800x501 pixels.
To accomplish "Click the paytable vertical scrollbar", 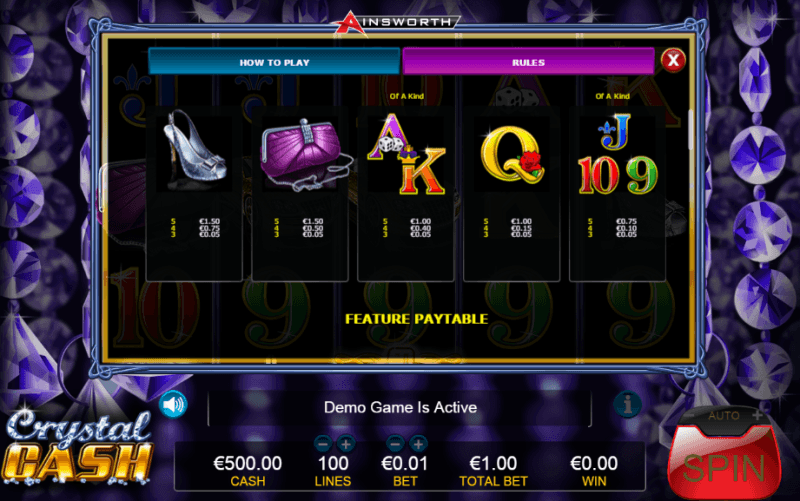I will tap(691, 130).
